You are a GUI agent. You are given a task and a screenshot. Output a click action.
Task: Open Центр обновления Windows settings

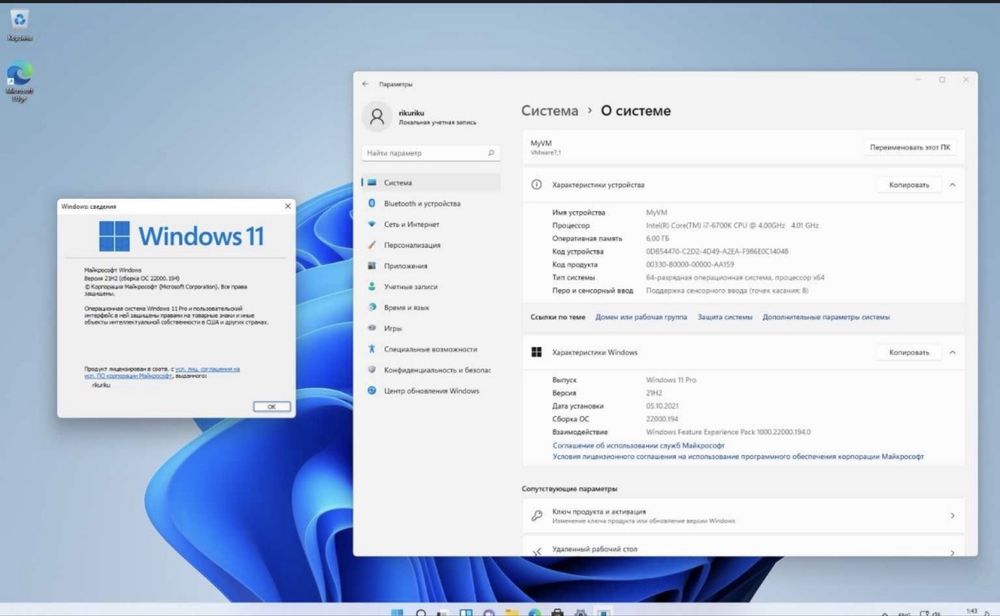pyautogui.click(x=431, y=390)
